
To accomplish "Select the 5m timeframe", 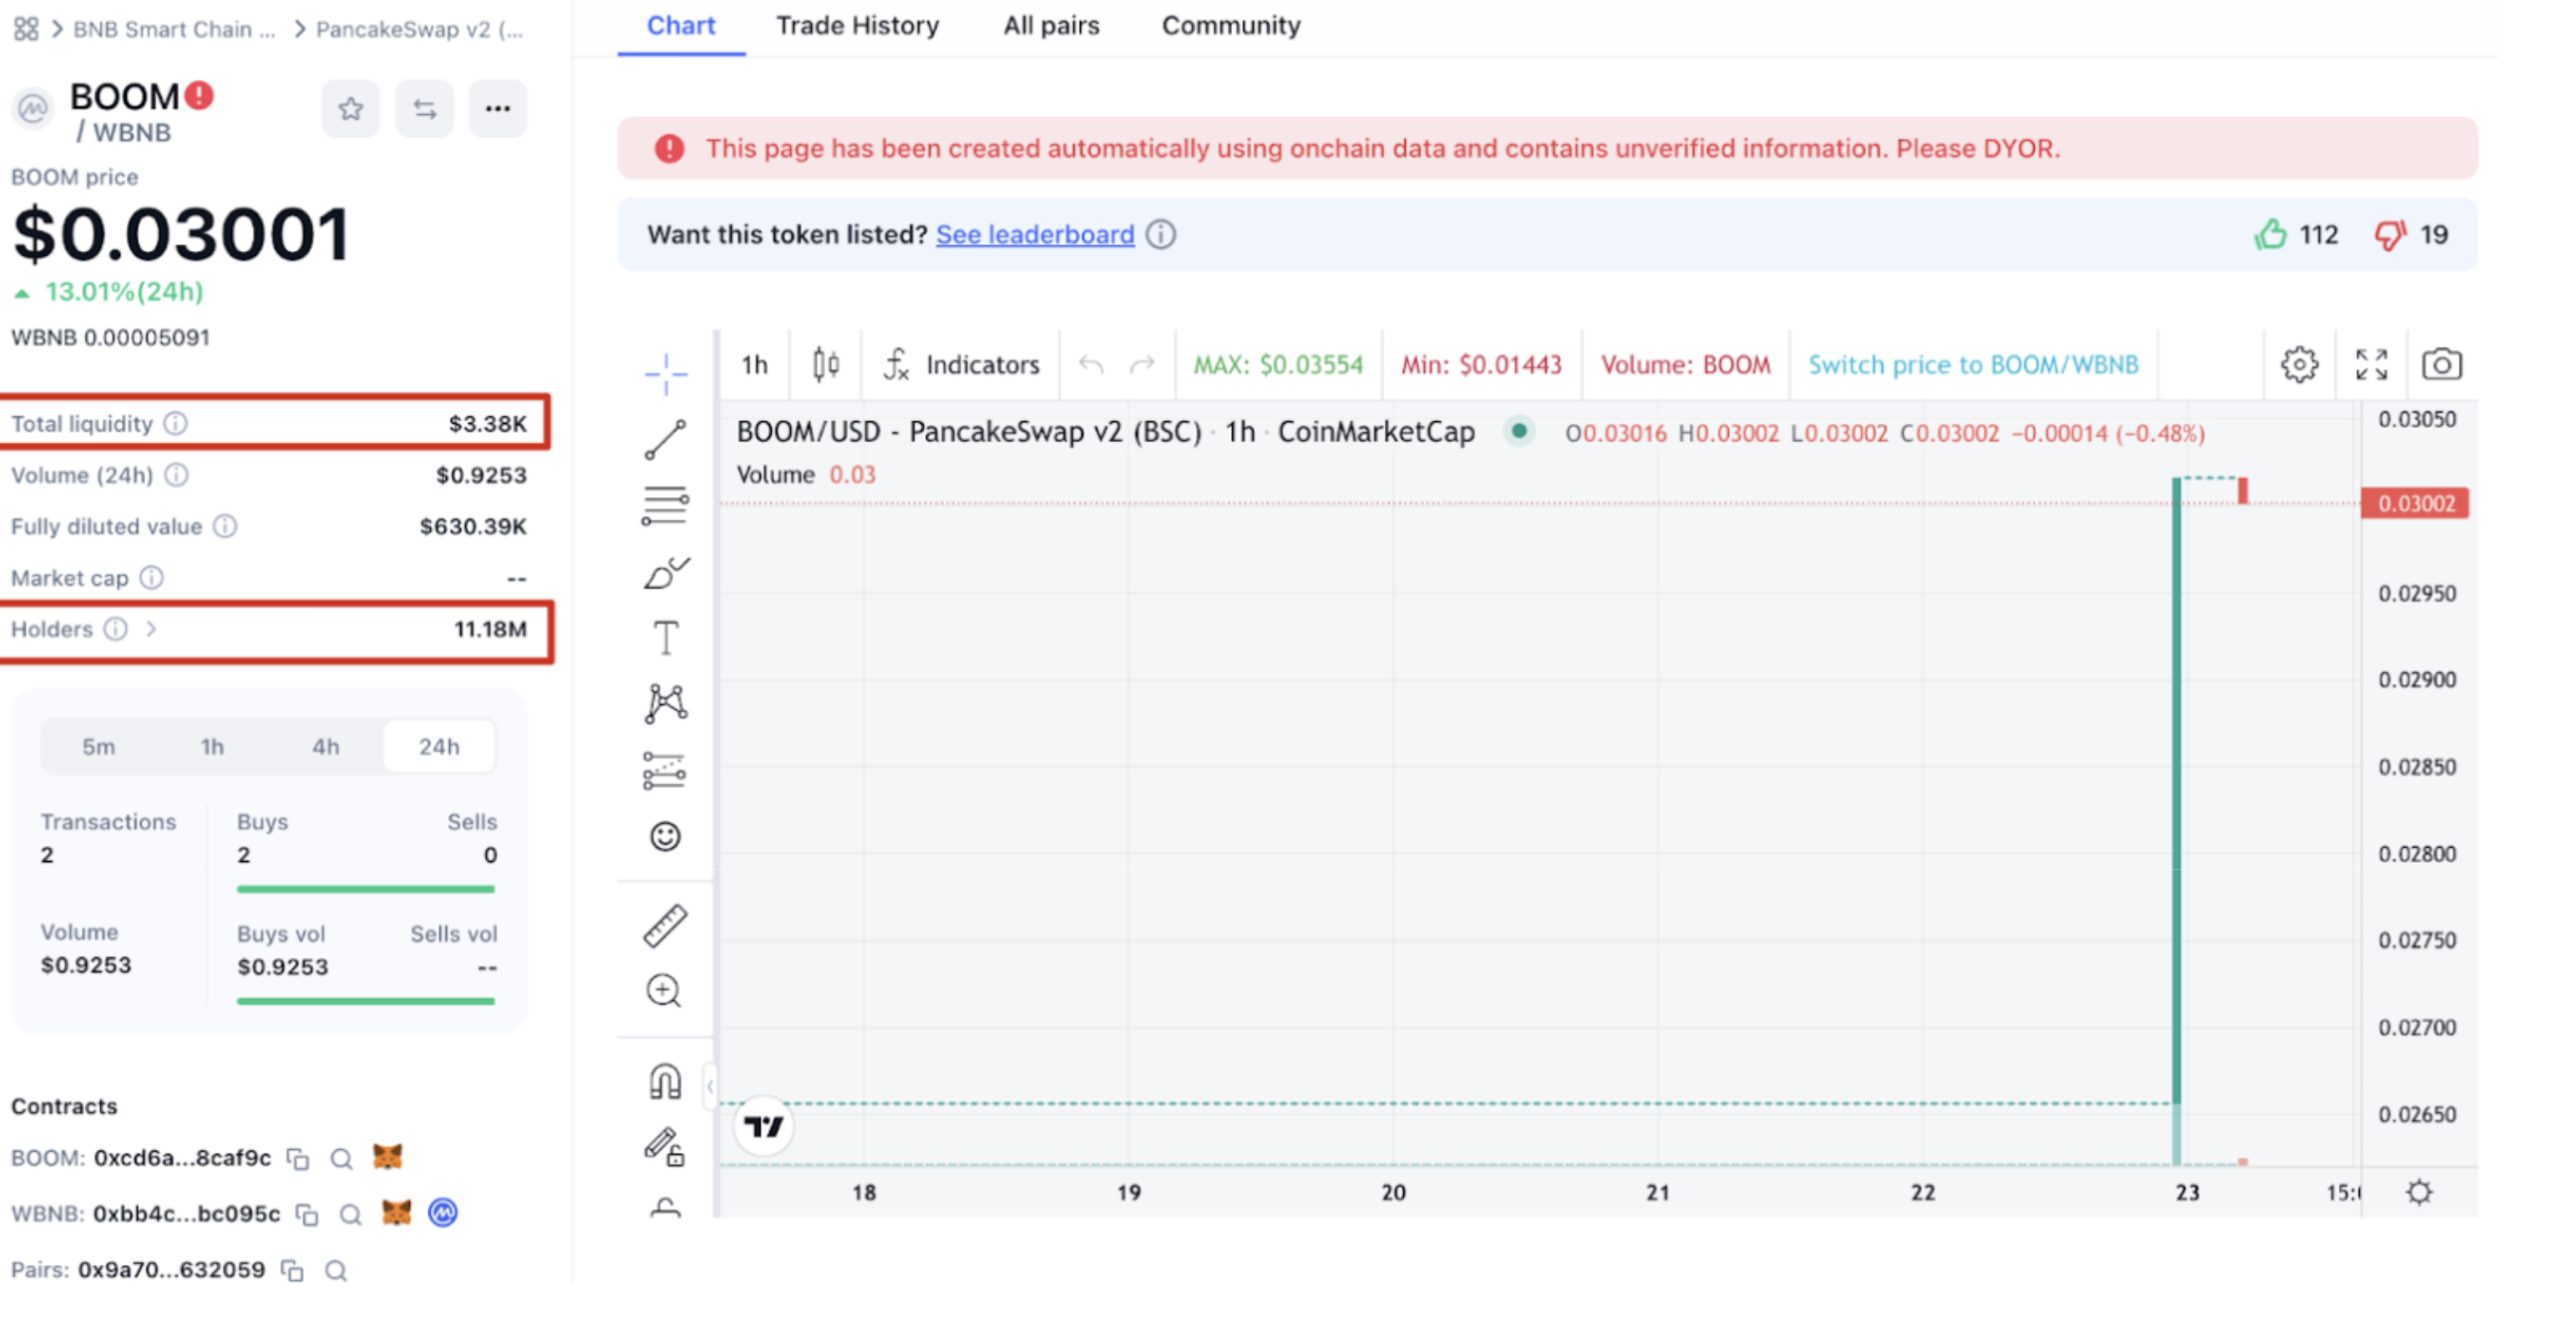I will (x=98, y=746).
